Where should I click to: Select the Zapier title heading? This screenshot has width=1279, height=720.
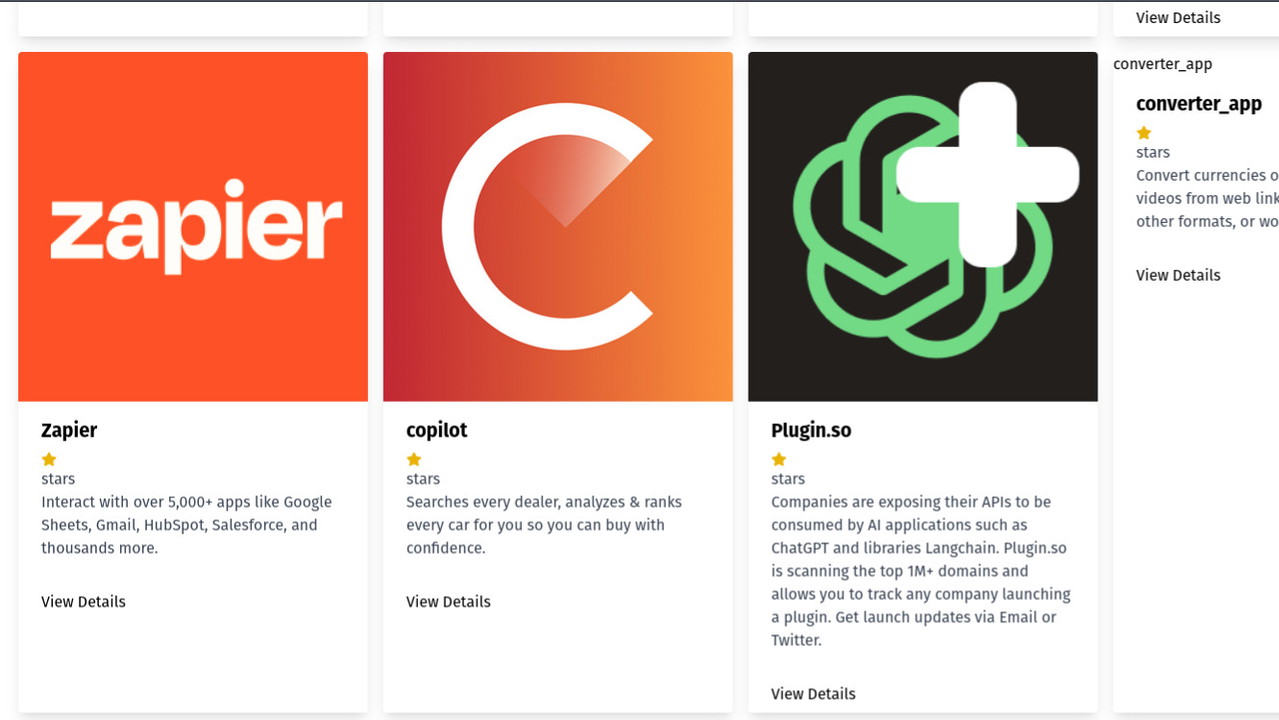[69, 430]
